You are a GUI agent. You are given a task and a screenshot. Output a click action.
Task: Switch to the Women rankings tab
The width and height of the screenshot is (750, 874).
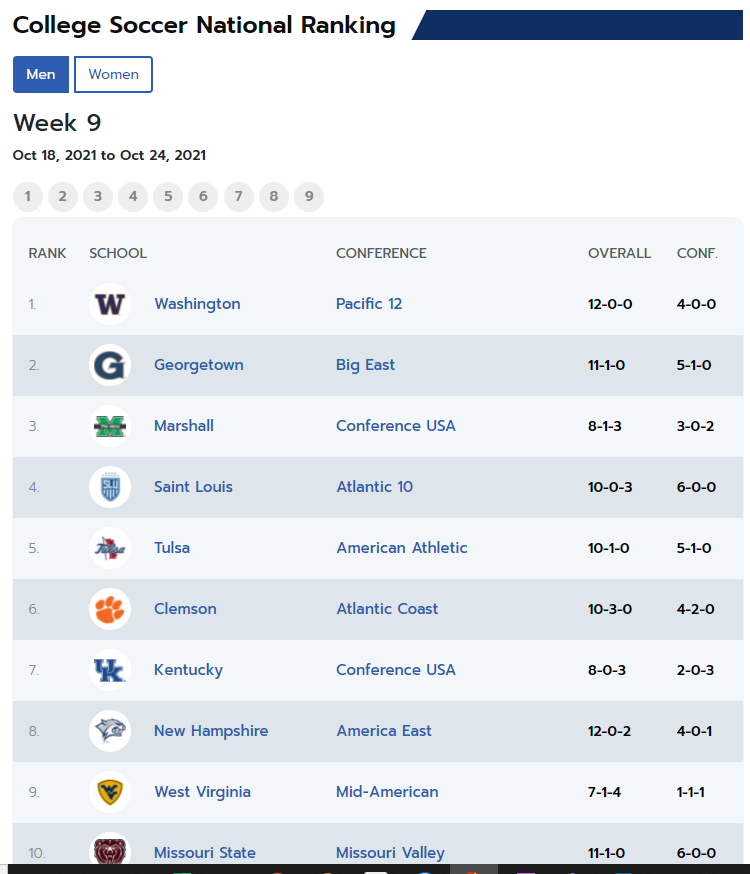pos(113,74)
